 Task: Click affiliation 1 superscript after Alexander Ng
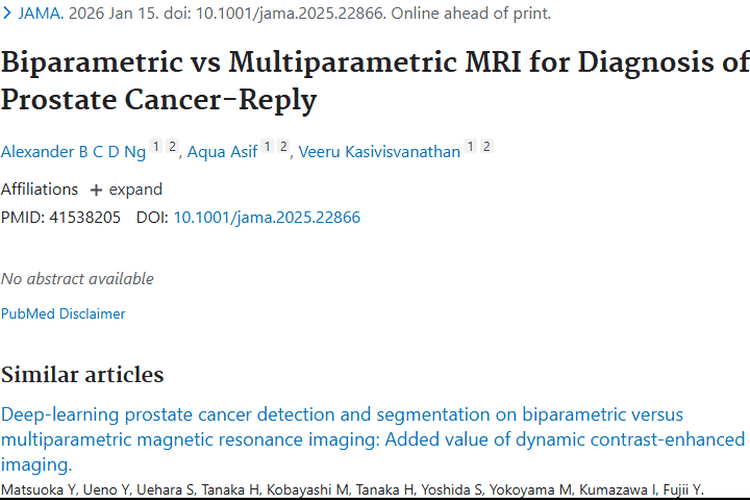point(156,147)
